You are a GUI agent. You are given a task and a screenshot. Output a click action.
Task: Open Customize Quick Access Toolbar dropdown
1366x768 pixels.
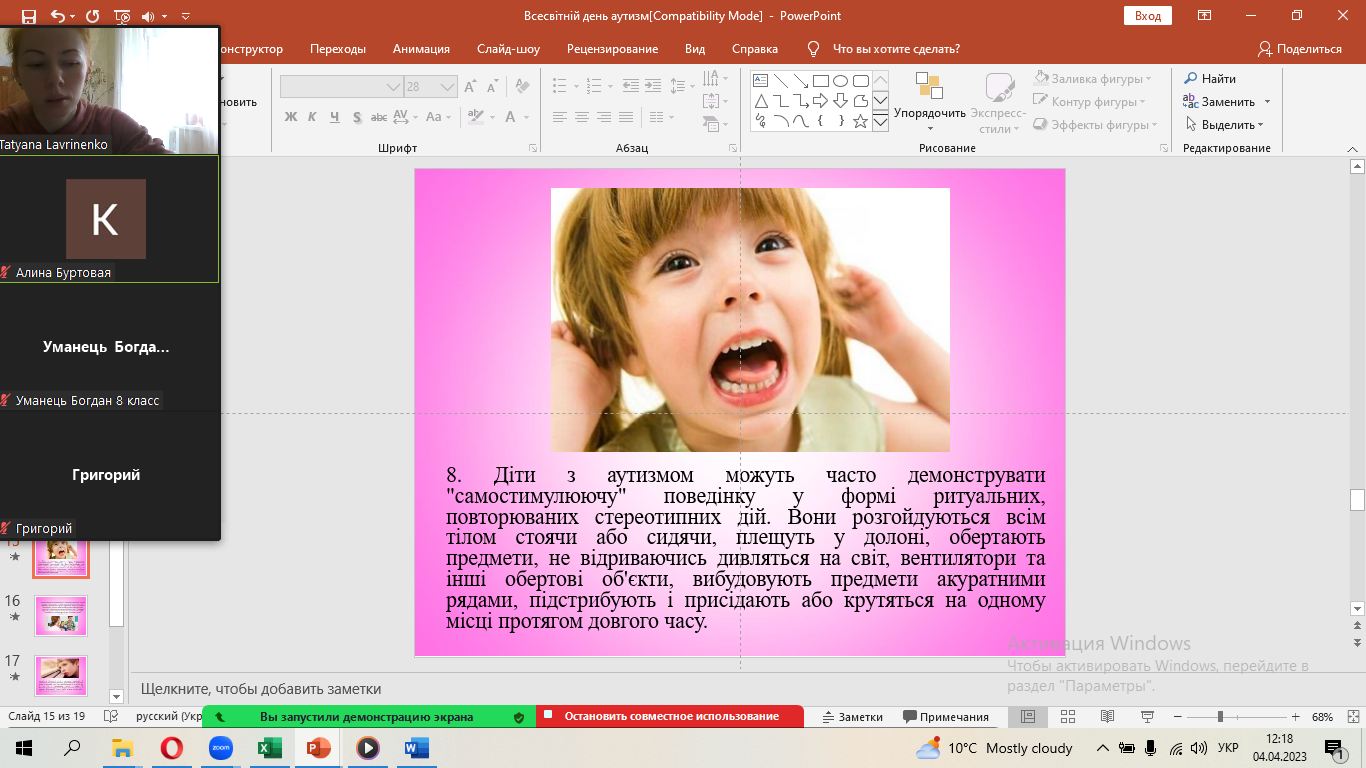click(x=186, y=16)
